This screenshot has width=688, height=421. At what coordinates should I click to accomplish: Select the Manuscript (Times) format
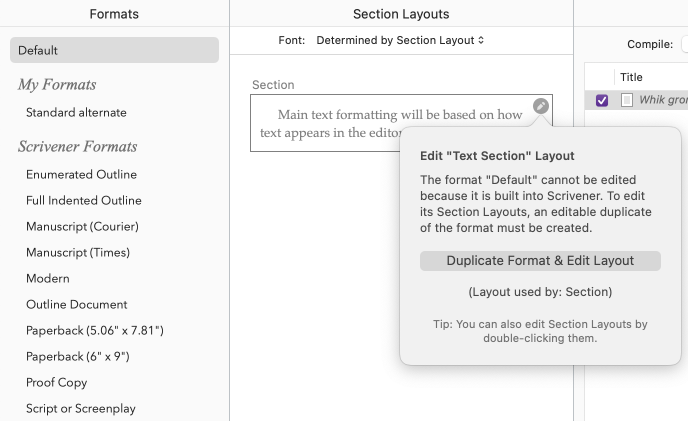(x=78, y=252)
